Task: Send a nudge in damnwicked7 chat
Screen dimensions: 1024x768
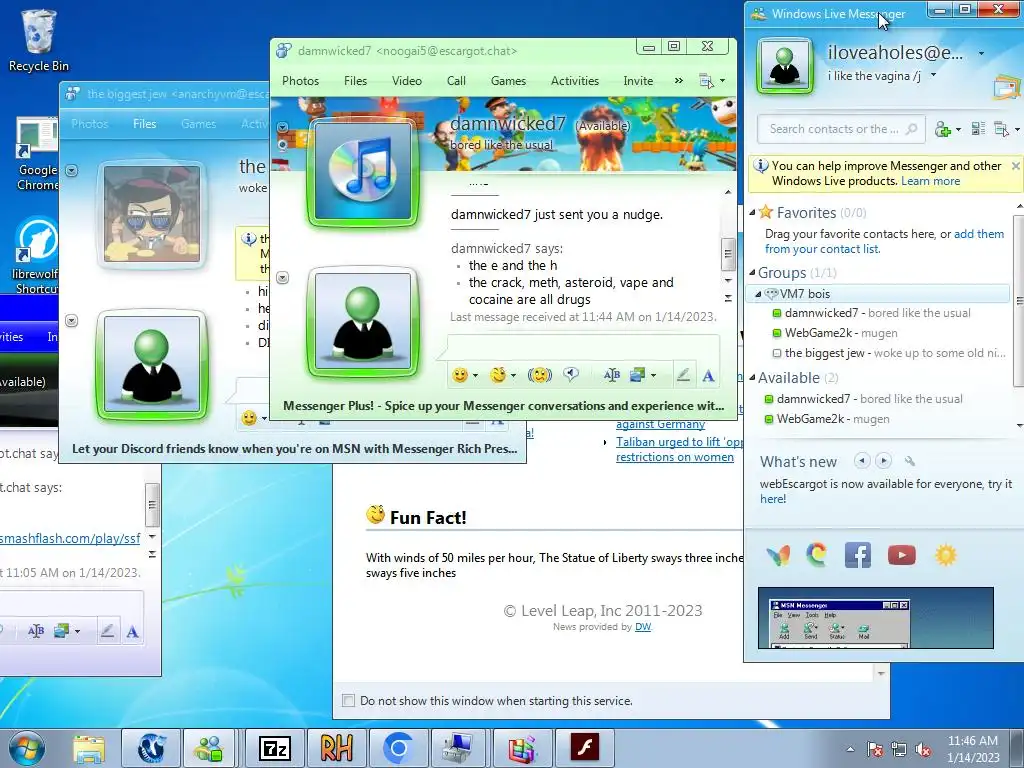Action: (539, 375)
